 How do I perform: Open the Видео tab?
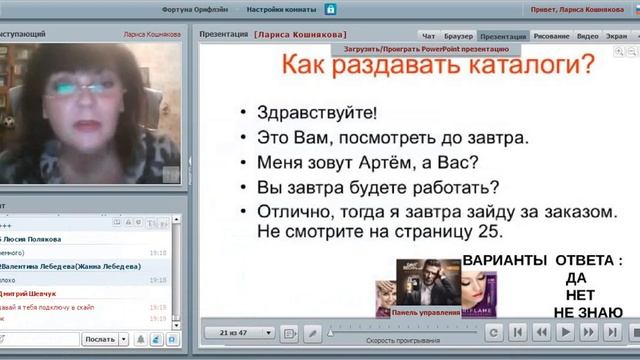point(587,36)
